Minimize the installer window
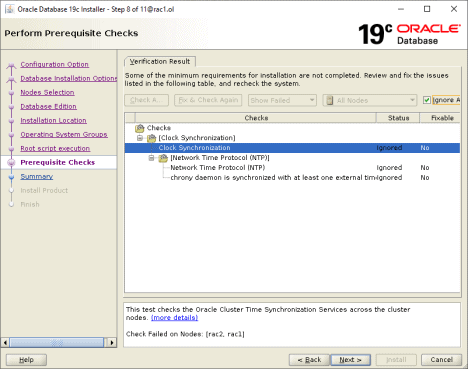Viewport: 468px width, 369px height. point(401,9)
